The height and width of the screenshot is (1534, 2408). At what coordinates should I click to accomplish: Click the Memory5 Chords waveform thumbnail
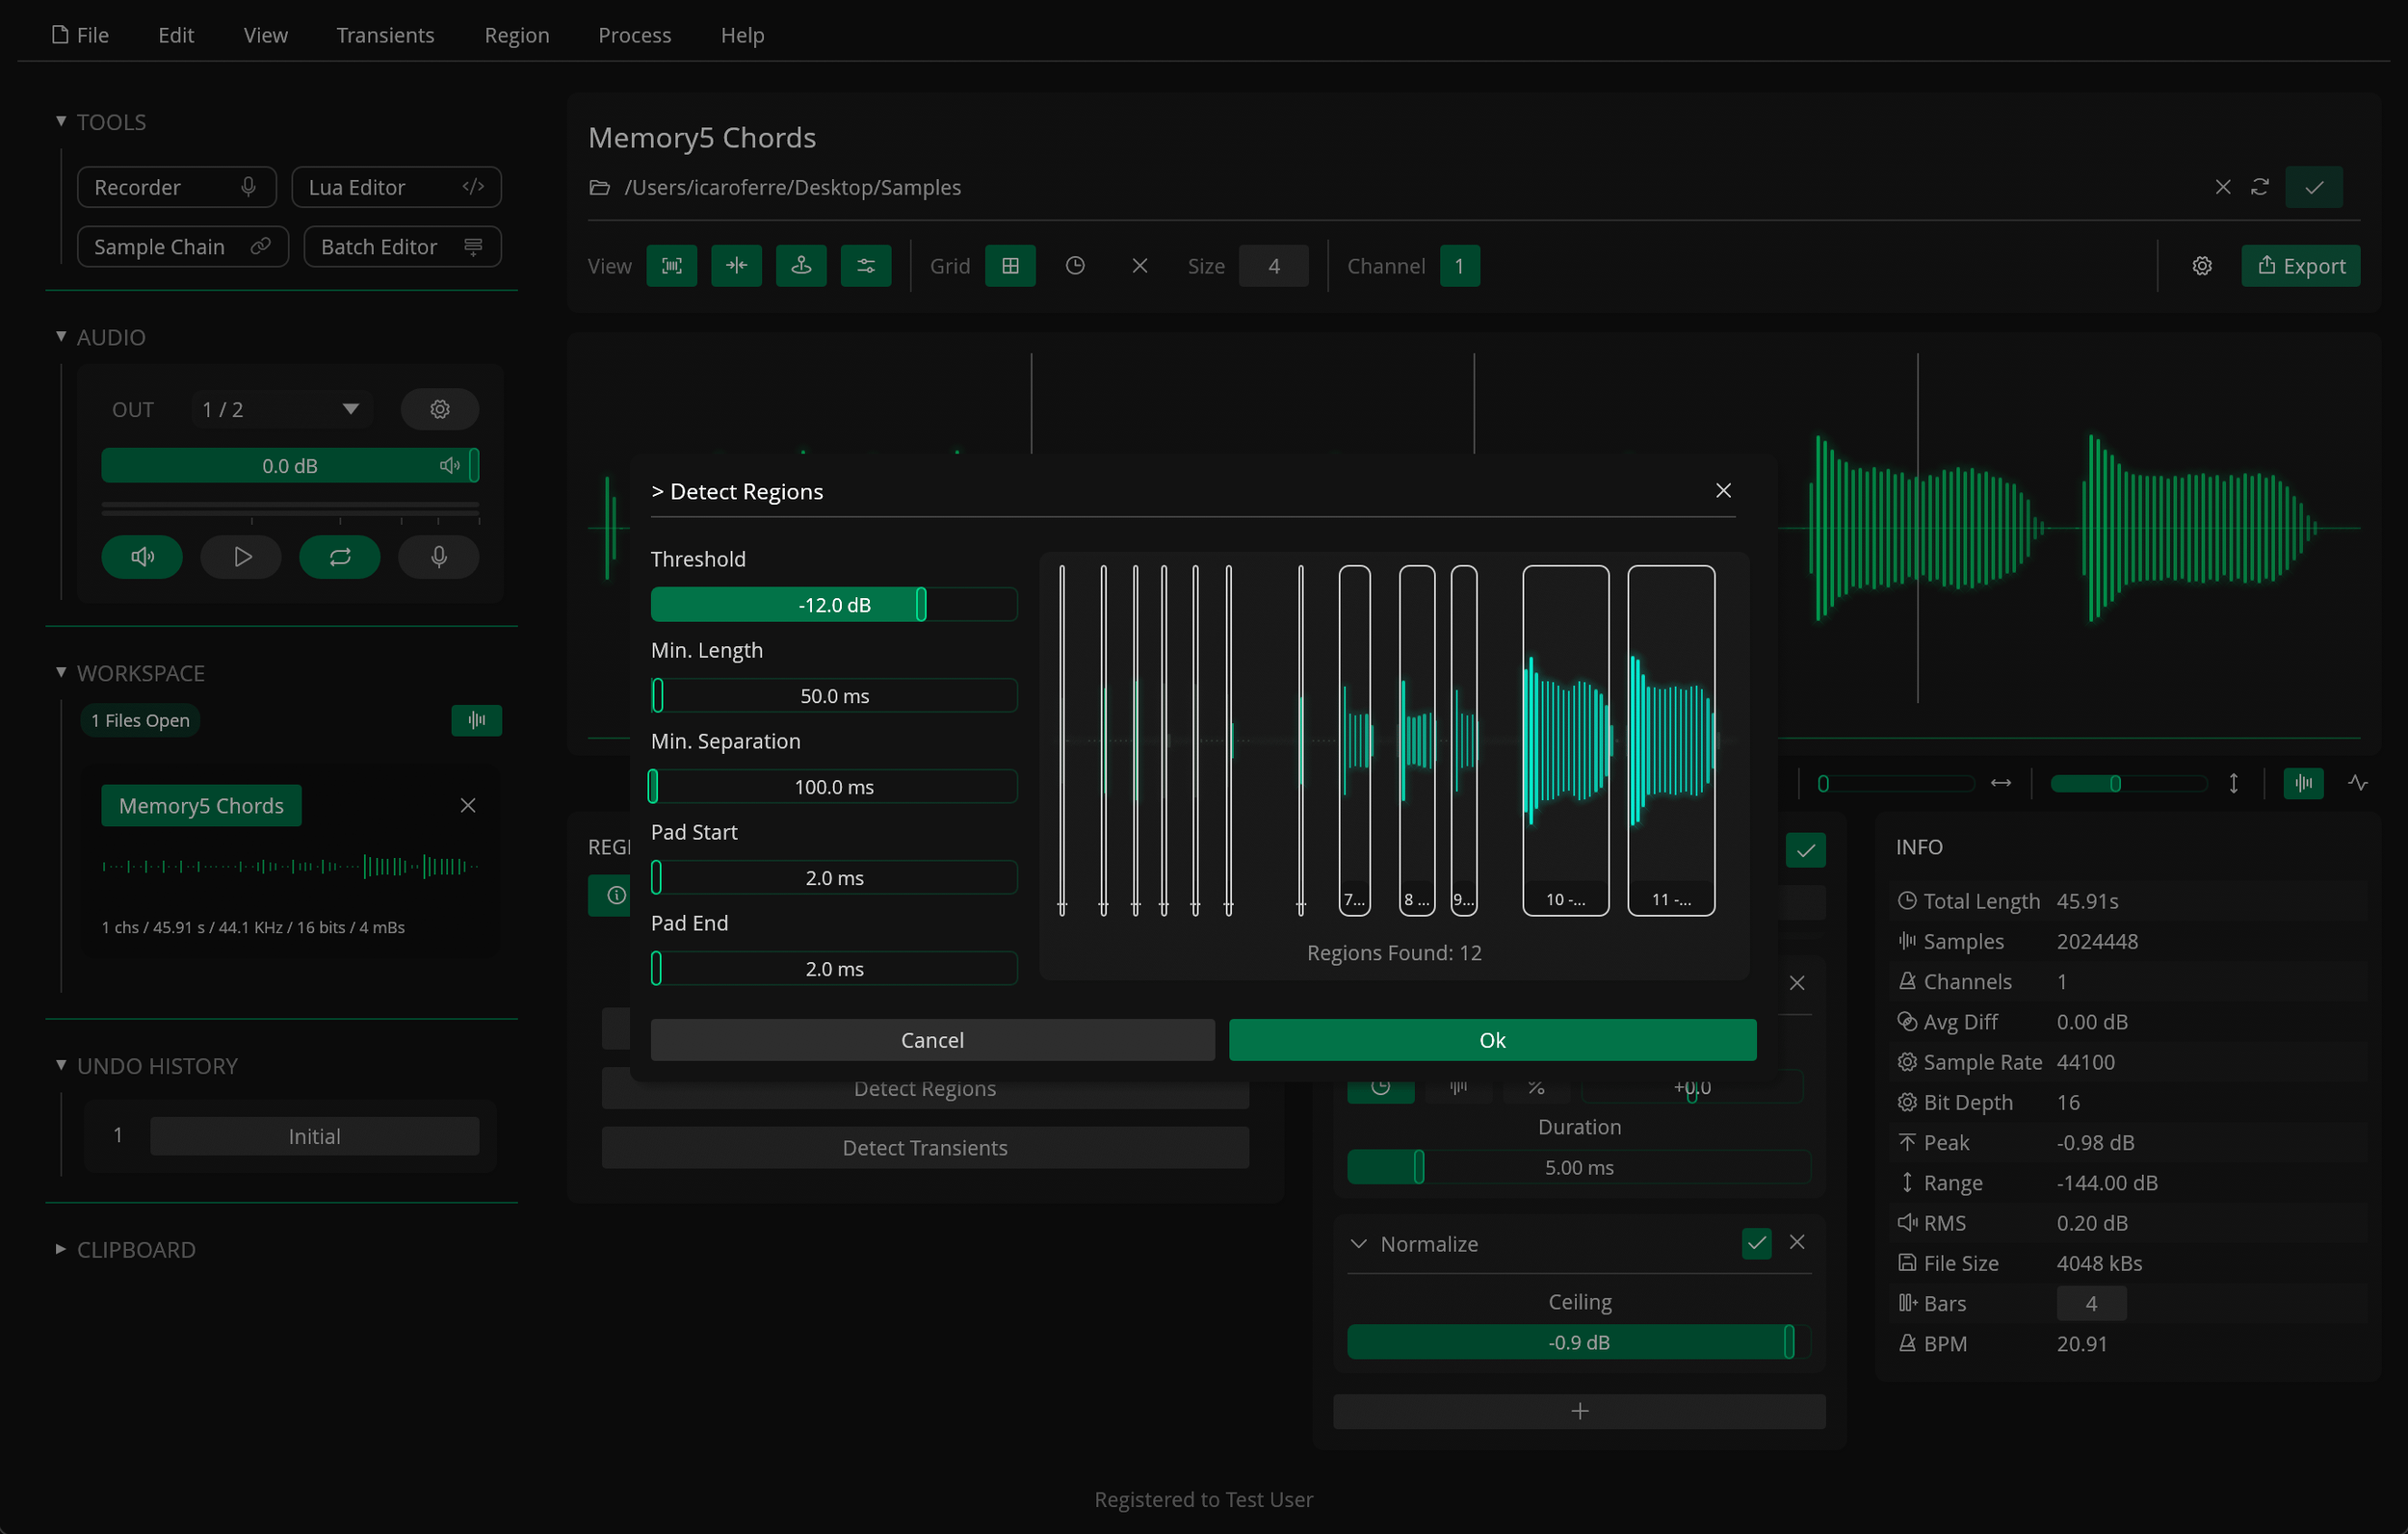[290, 866]
